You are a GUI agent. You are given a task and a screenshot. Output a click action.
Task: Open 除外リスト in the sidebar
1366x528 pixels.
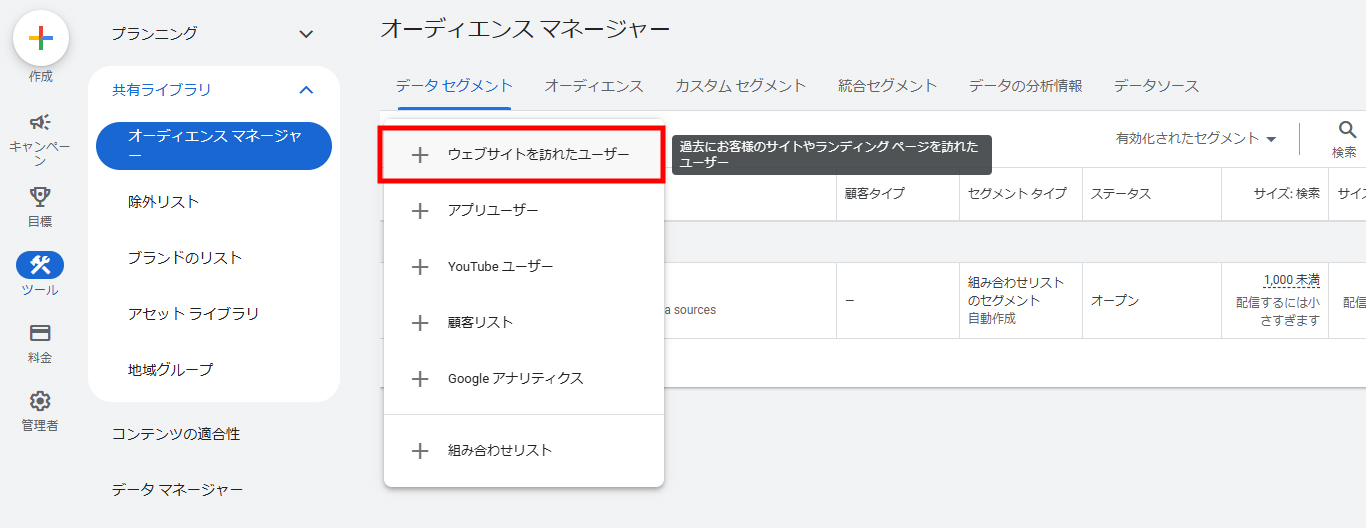[164, 202]
